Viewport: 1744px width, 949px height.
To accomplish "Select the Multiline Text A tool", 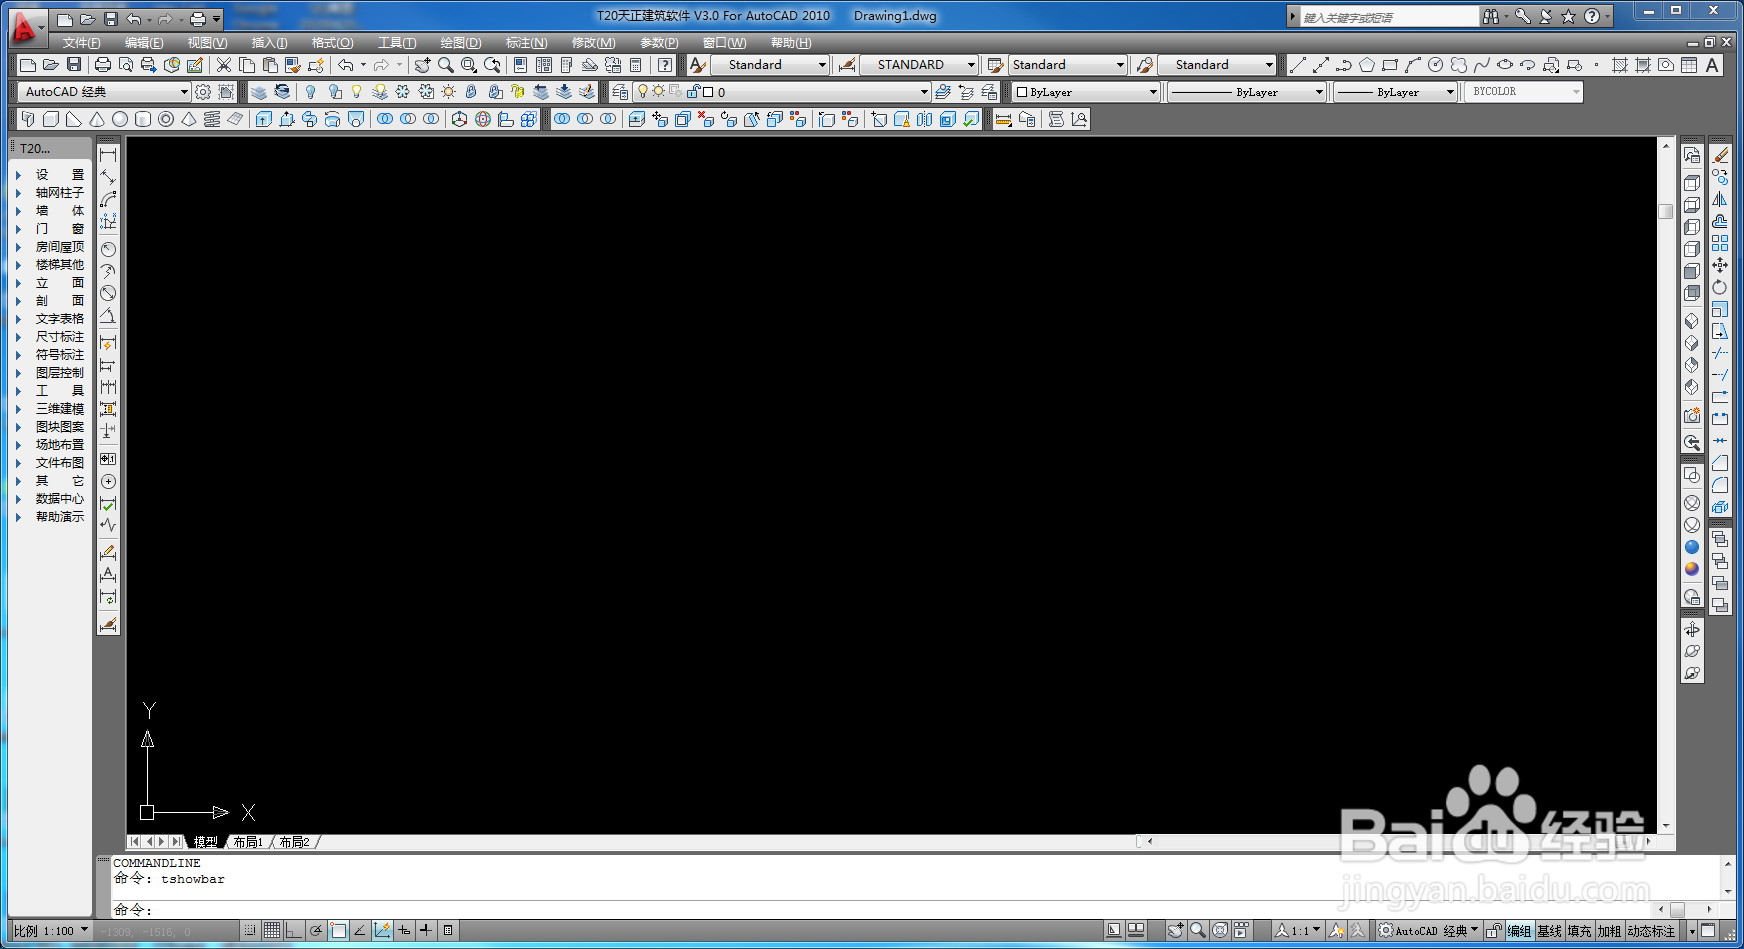I will pos(1712,65).
